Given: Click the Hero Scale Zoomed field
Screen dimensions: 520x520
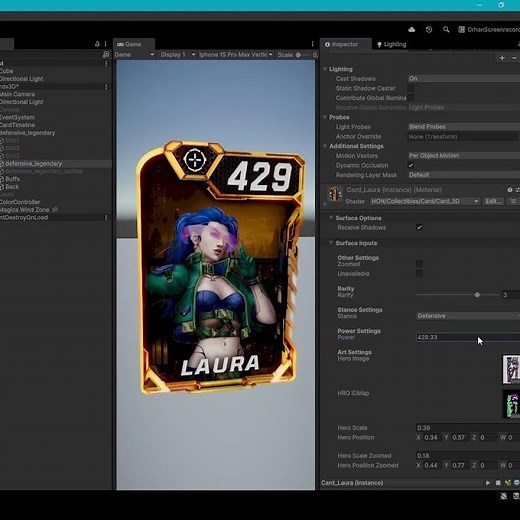Looking at the screenshot, I should point(468,455).
